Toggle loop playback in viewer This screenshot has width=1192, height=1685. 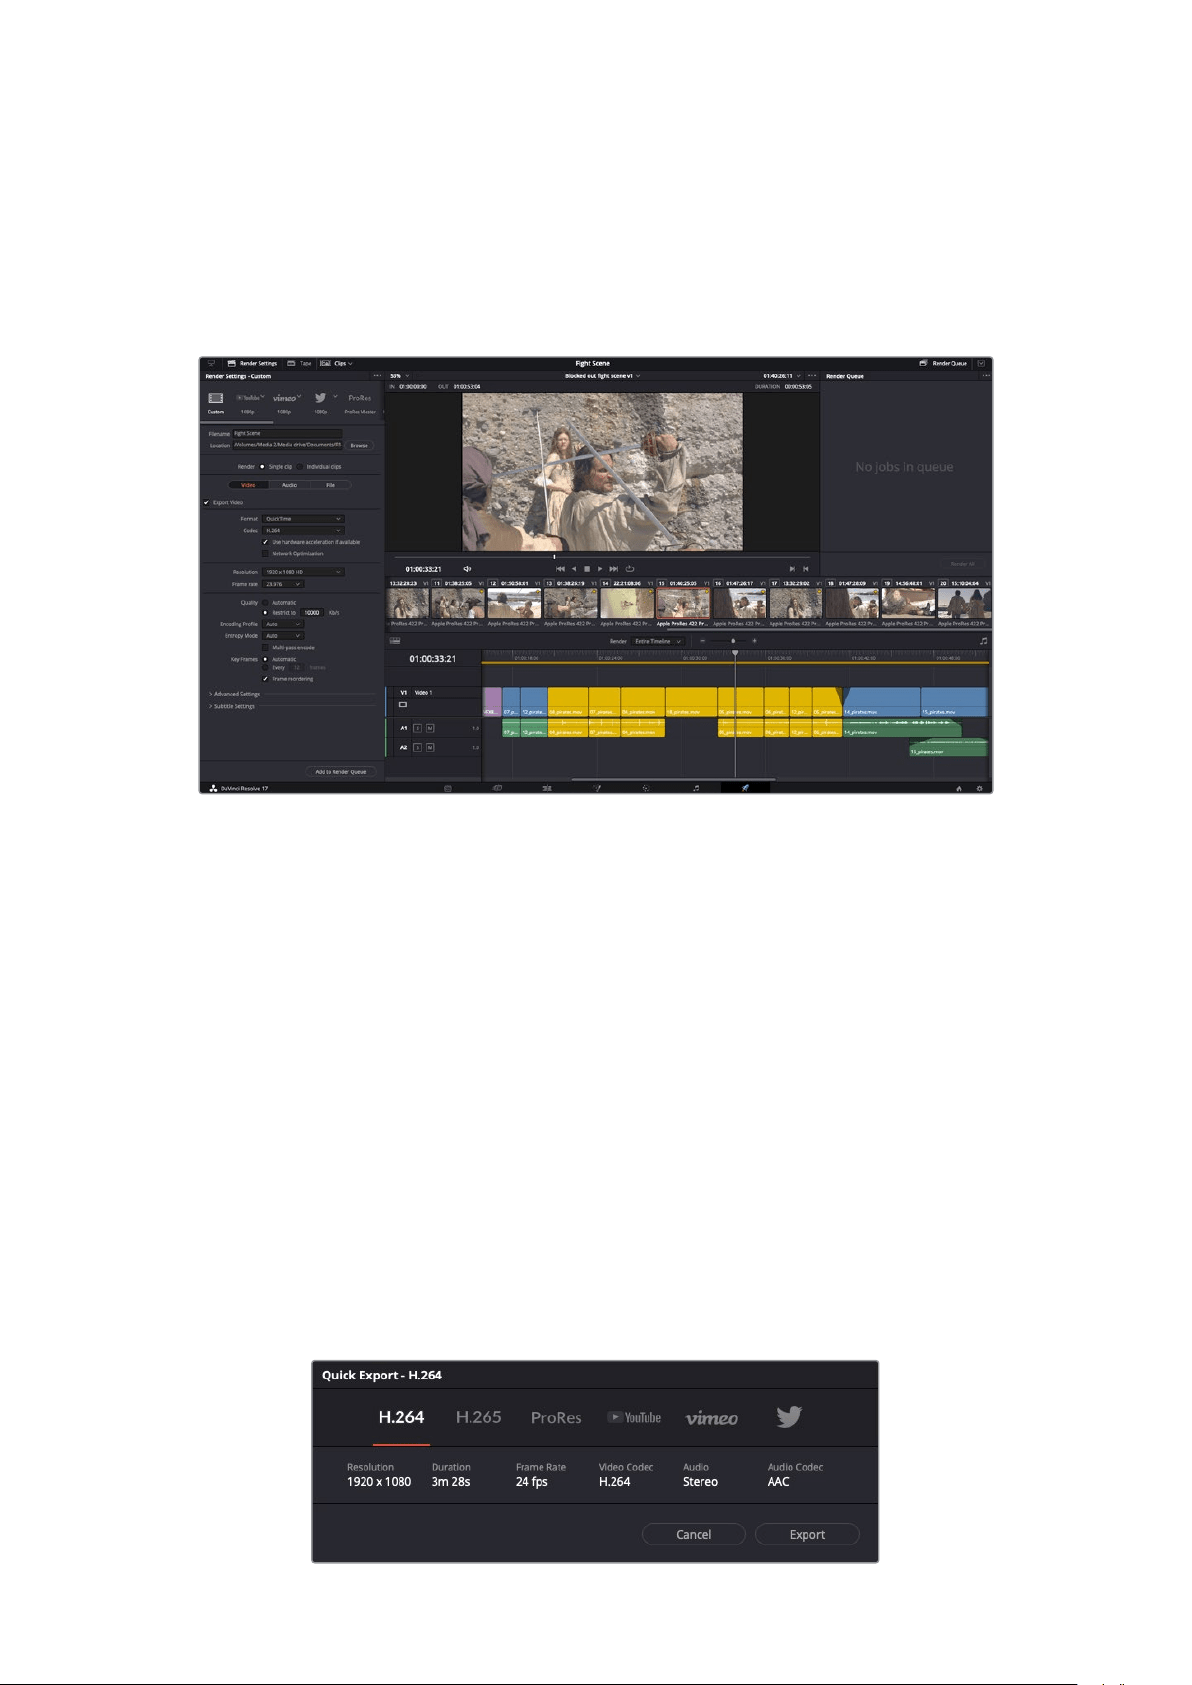630,569
